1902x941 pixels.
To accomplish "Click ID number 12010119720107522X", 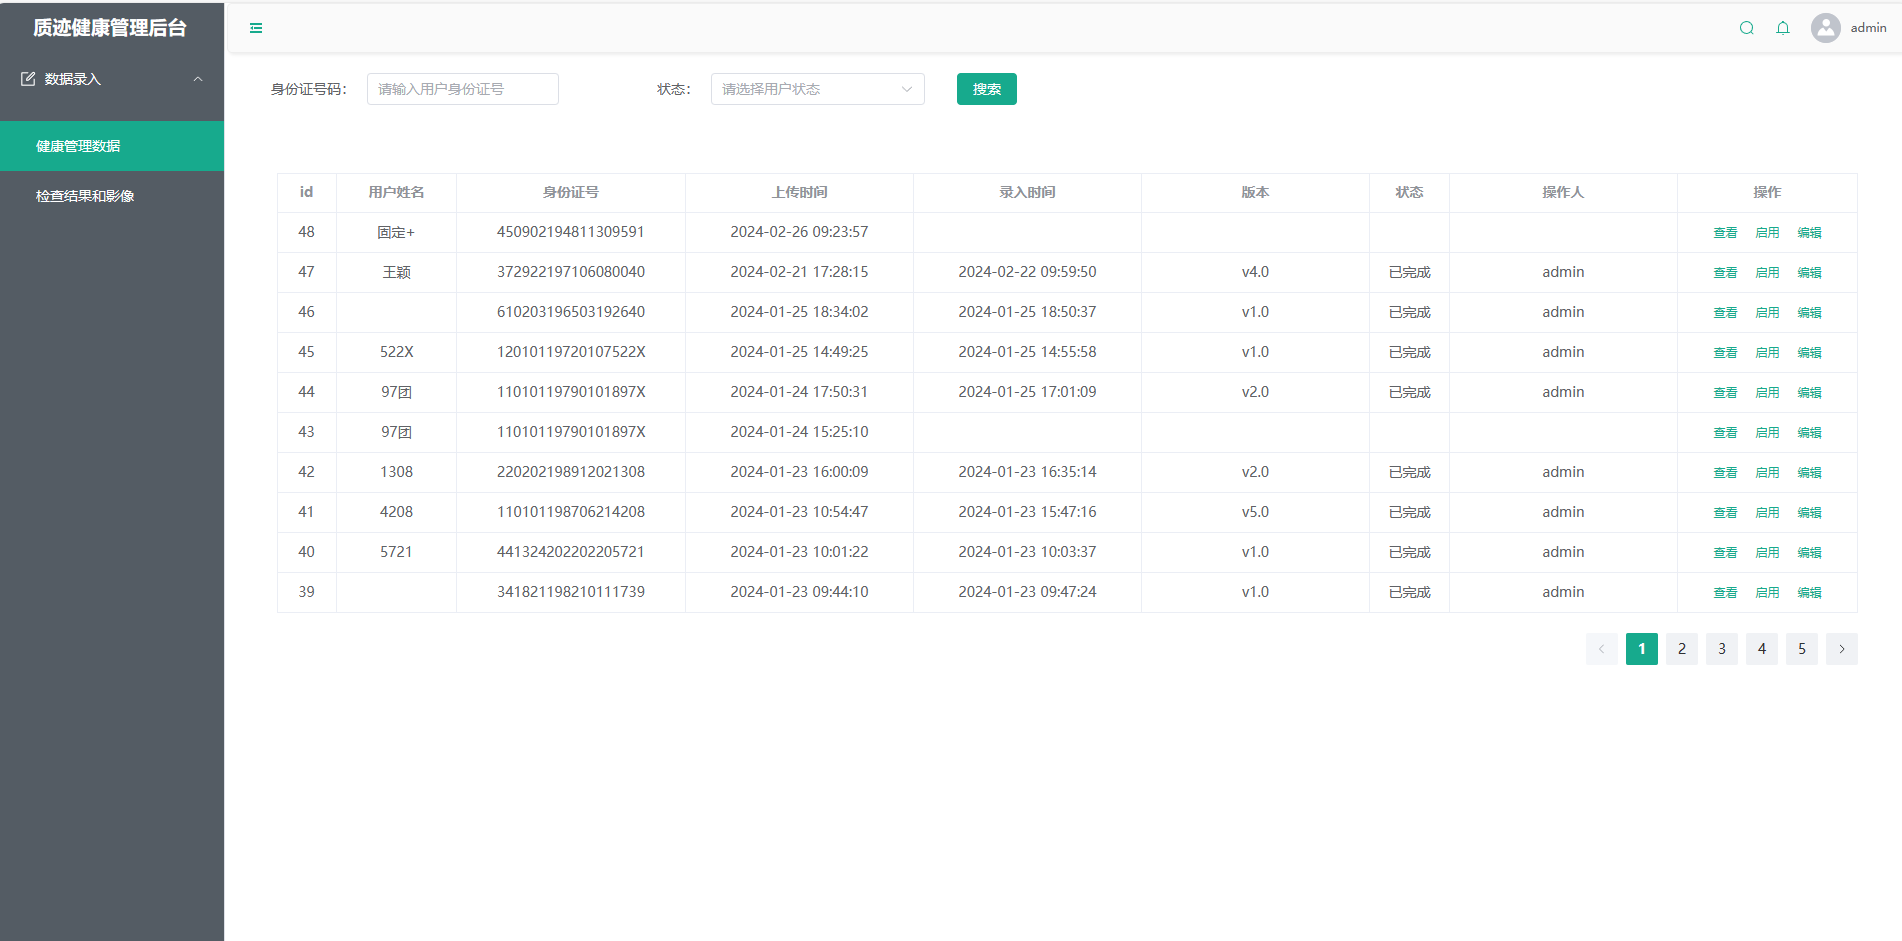I will tap(571, 352).
